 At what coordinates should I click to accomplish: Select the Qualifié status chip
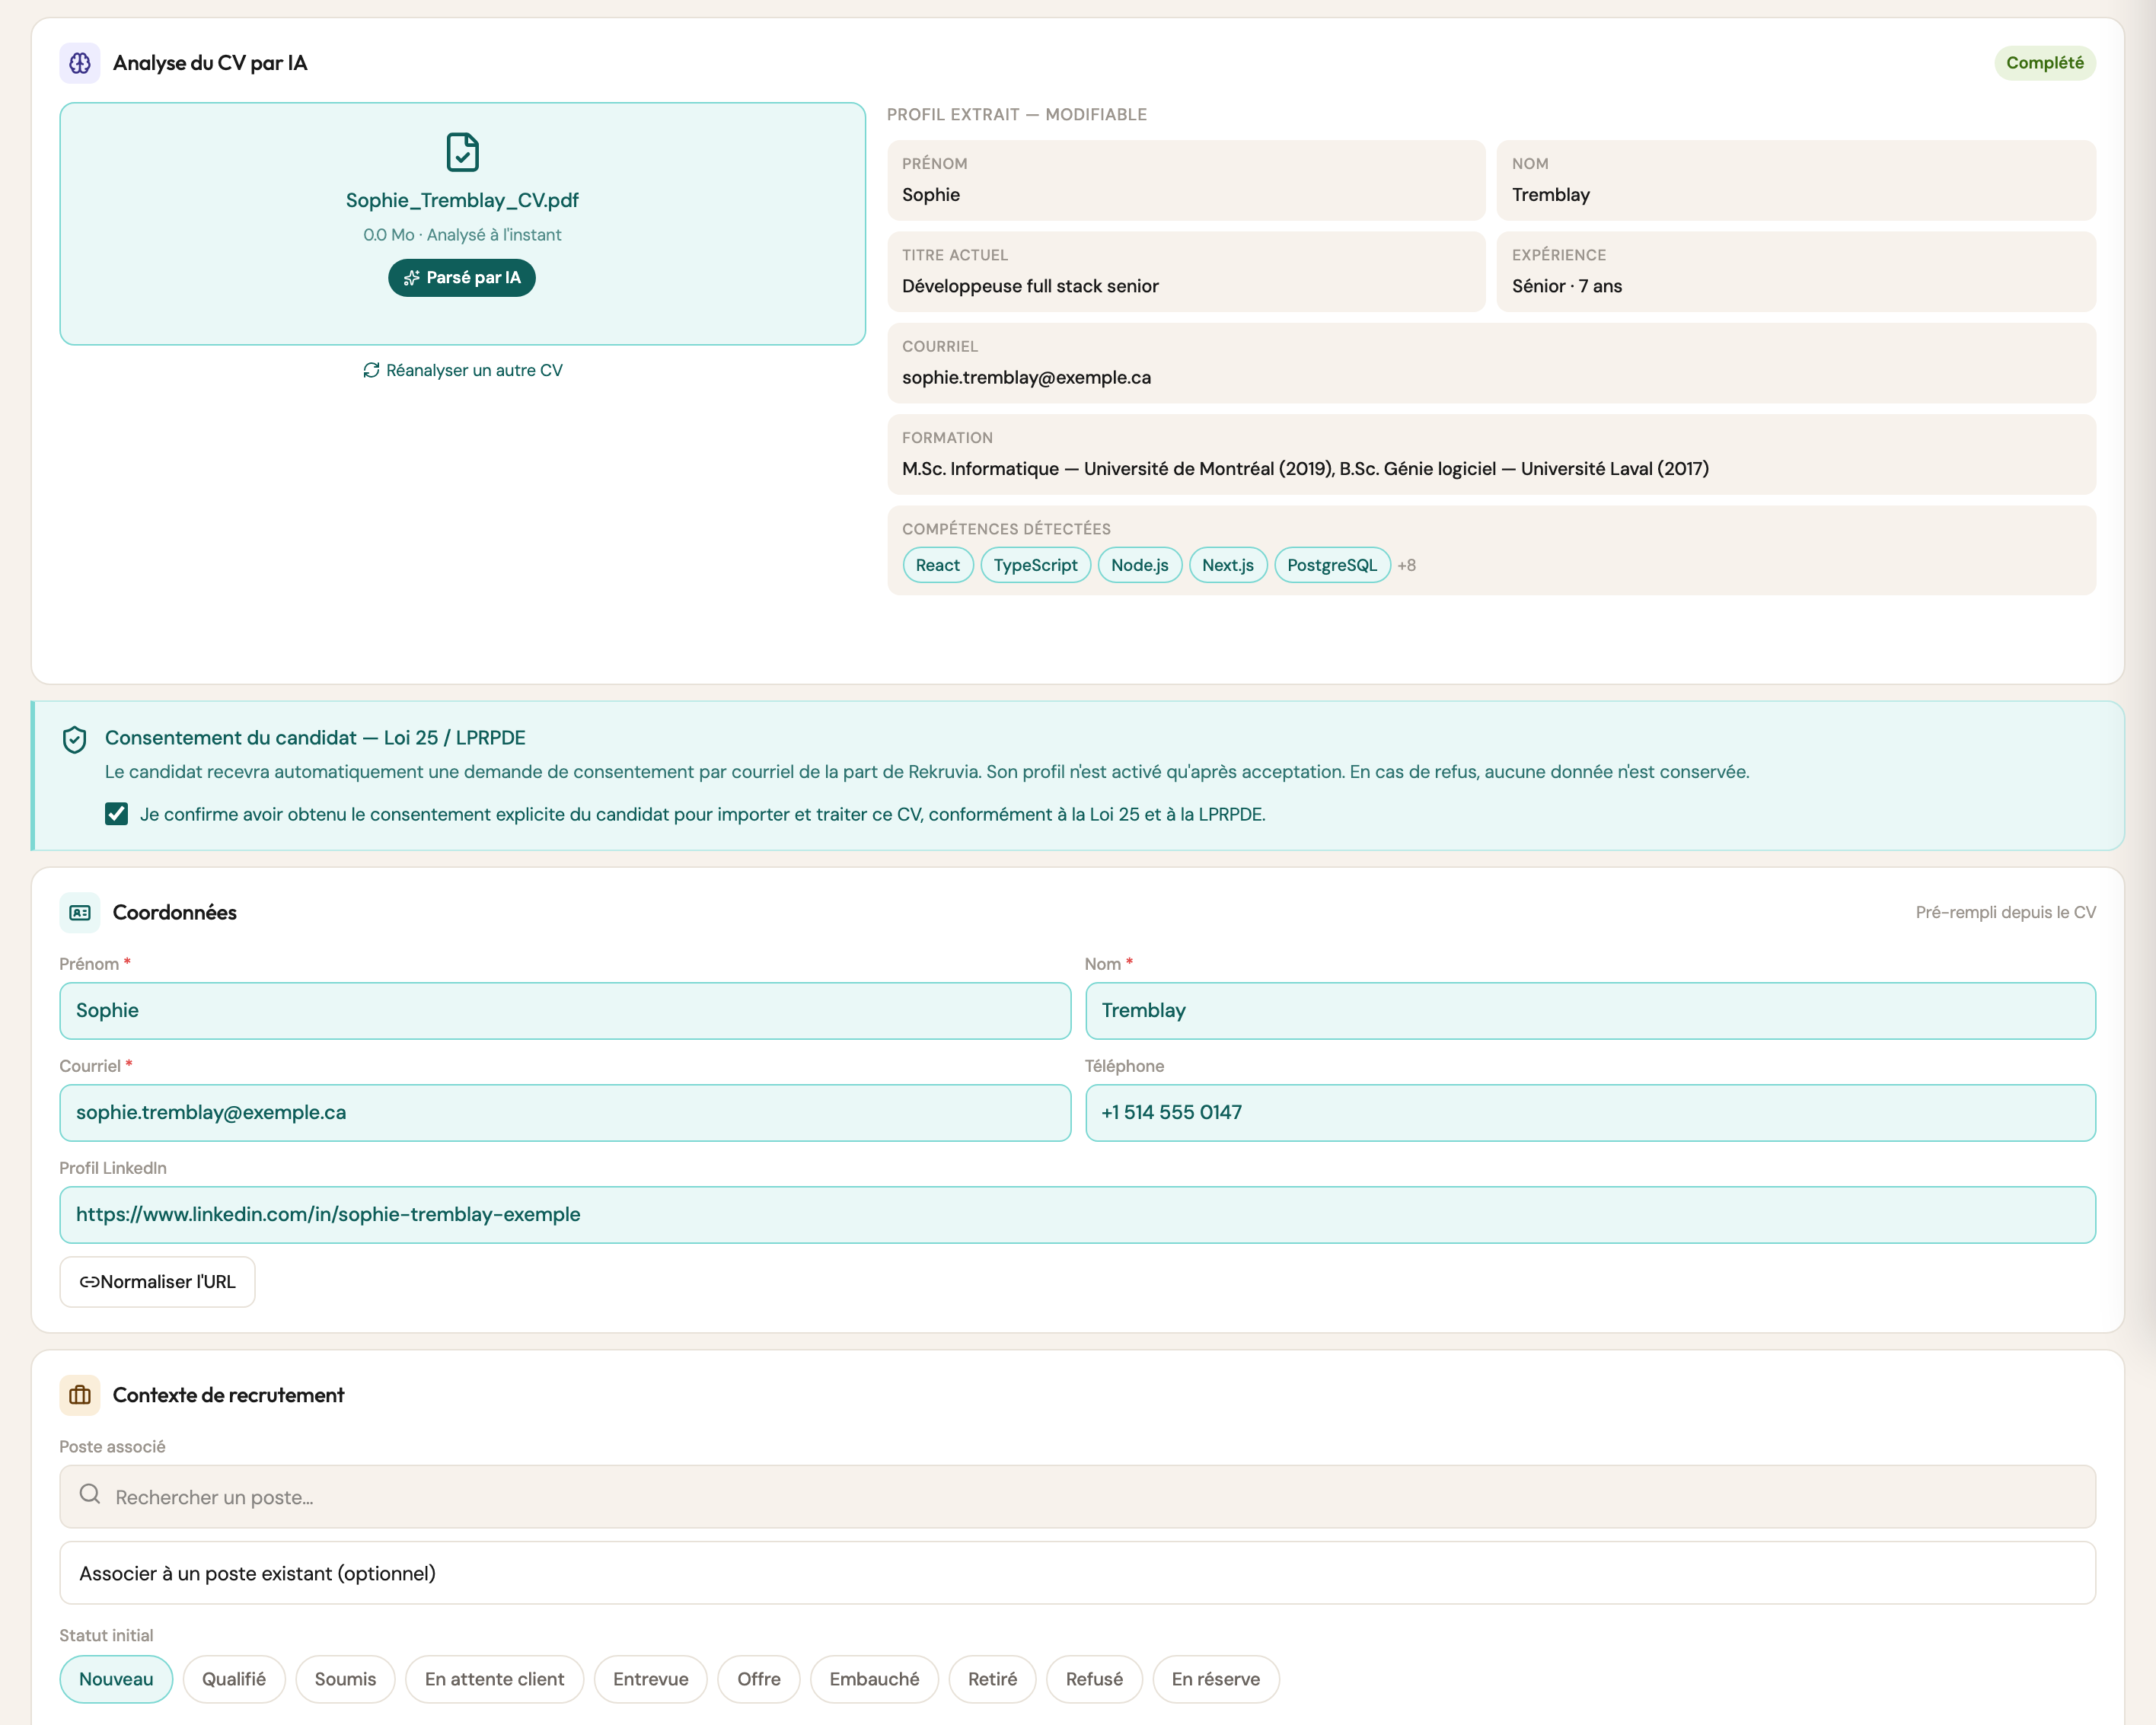click(x=234, y=1679)
